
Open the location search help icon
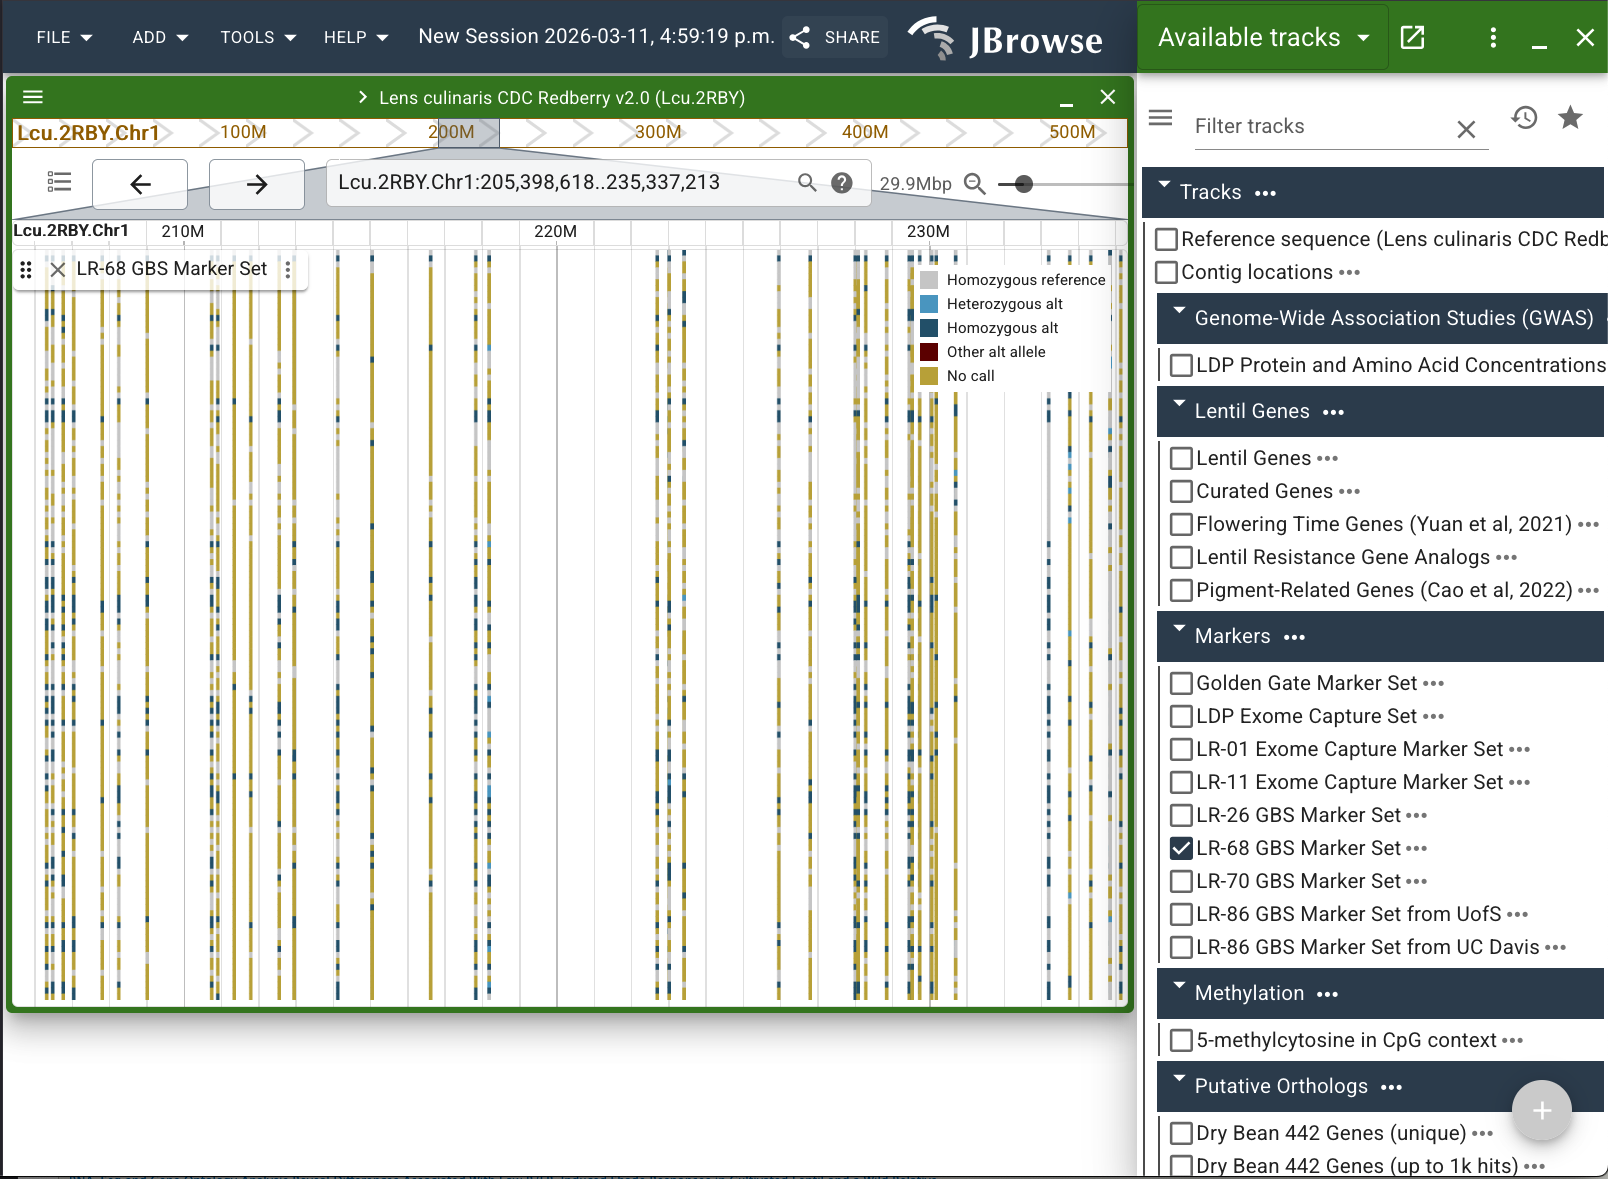842,182
